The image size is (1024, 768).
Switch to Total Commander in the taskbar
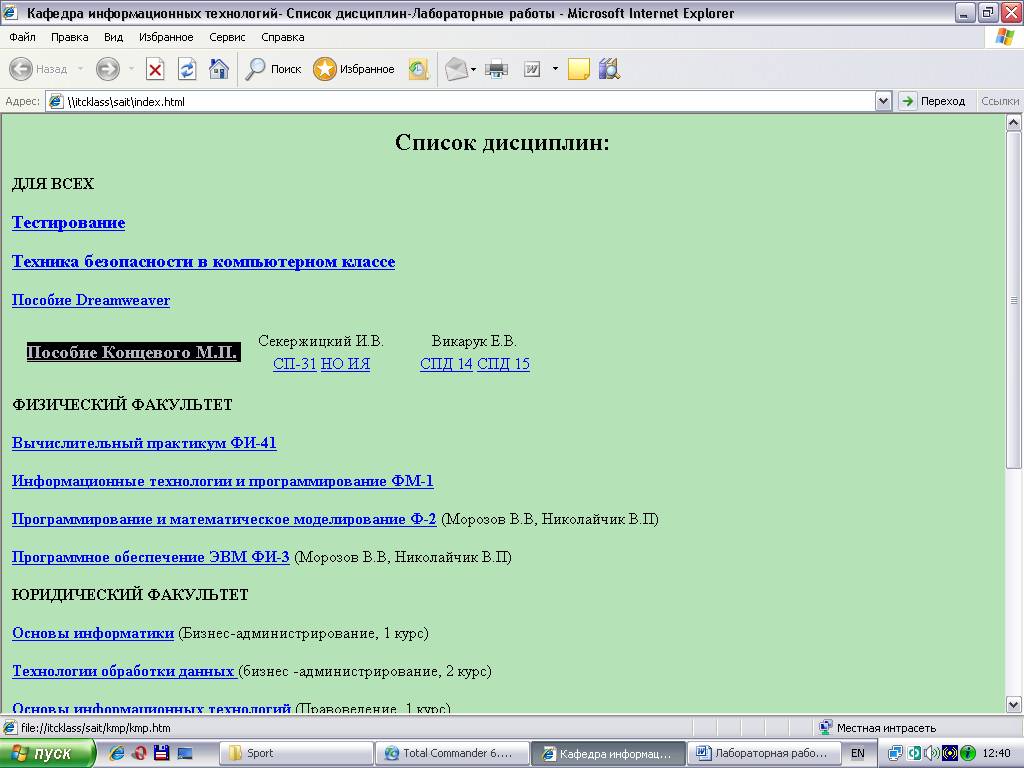[x=451, y=753]
